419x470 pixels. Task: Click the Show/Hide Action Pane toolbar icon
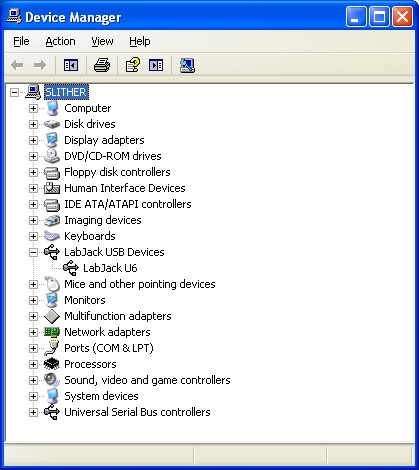click(x=156, y=65)
